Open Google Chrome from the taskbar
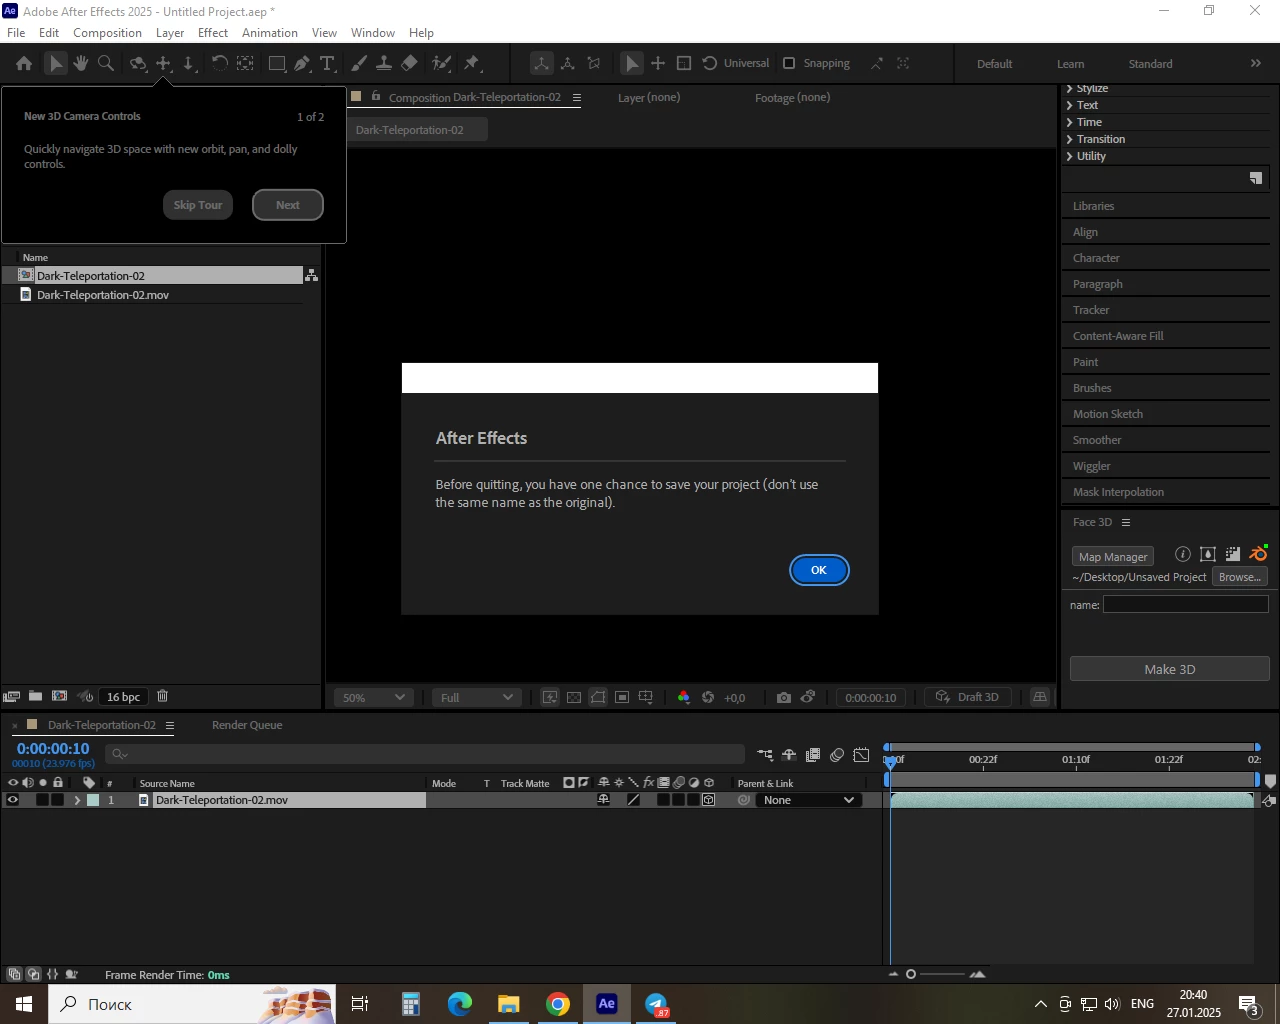 pyautogui.click(x=558, y=1004)
